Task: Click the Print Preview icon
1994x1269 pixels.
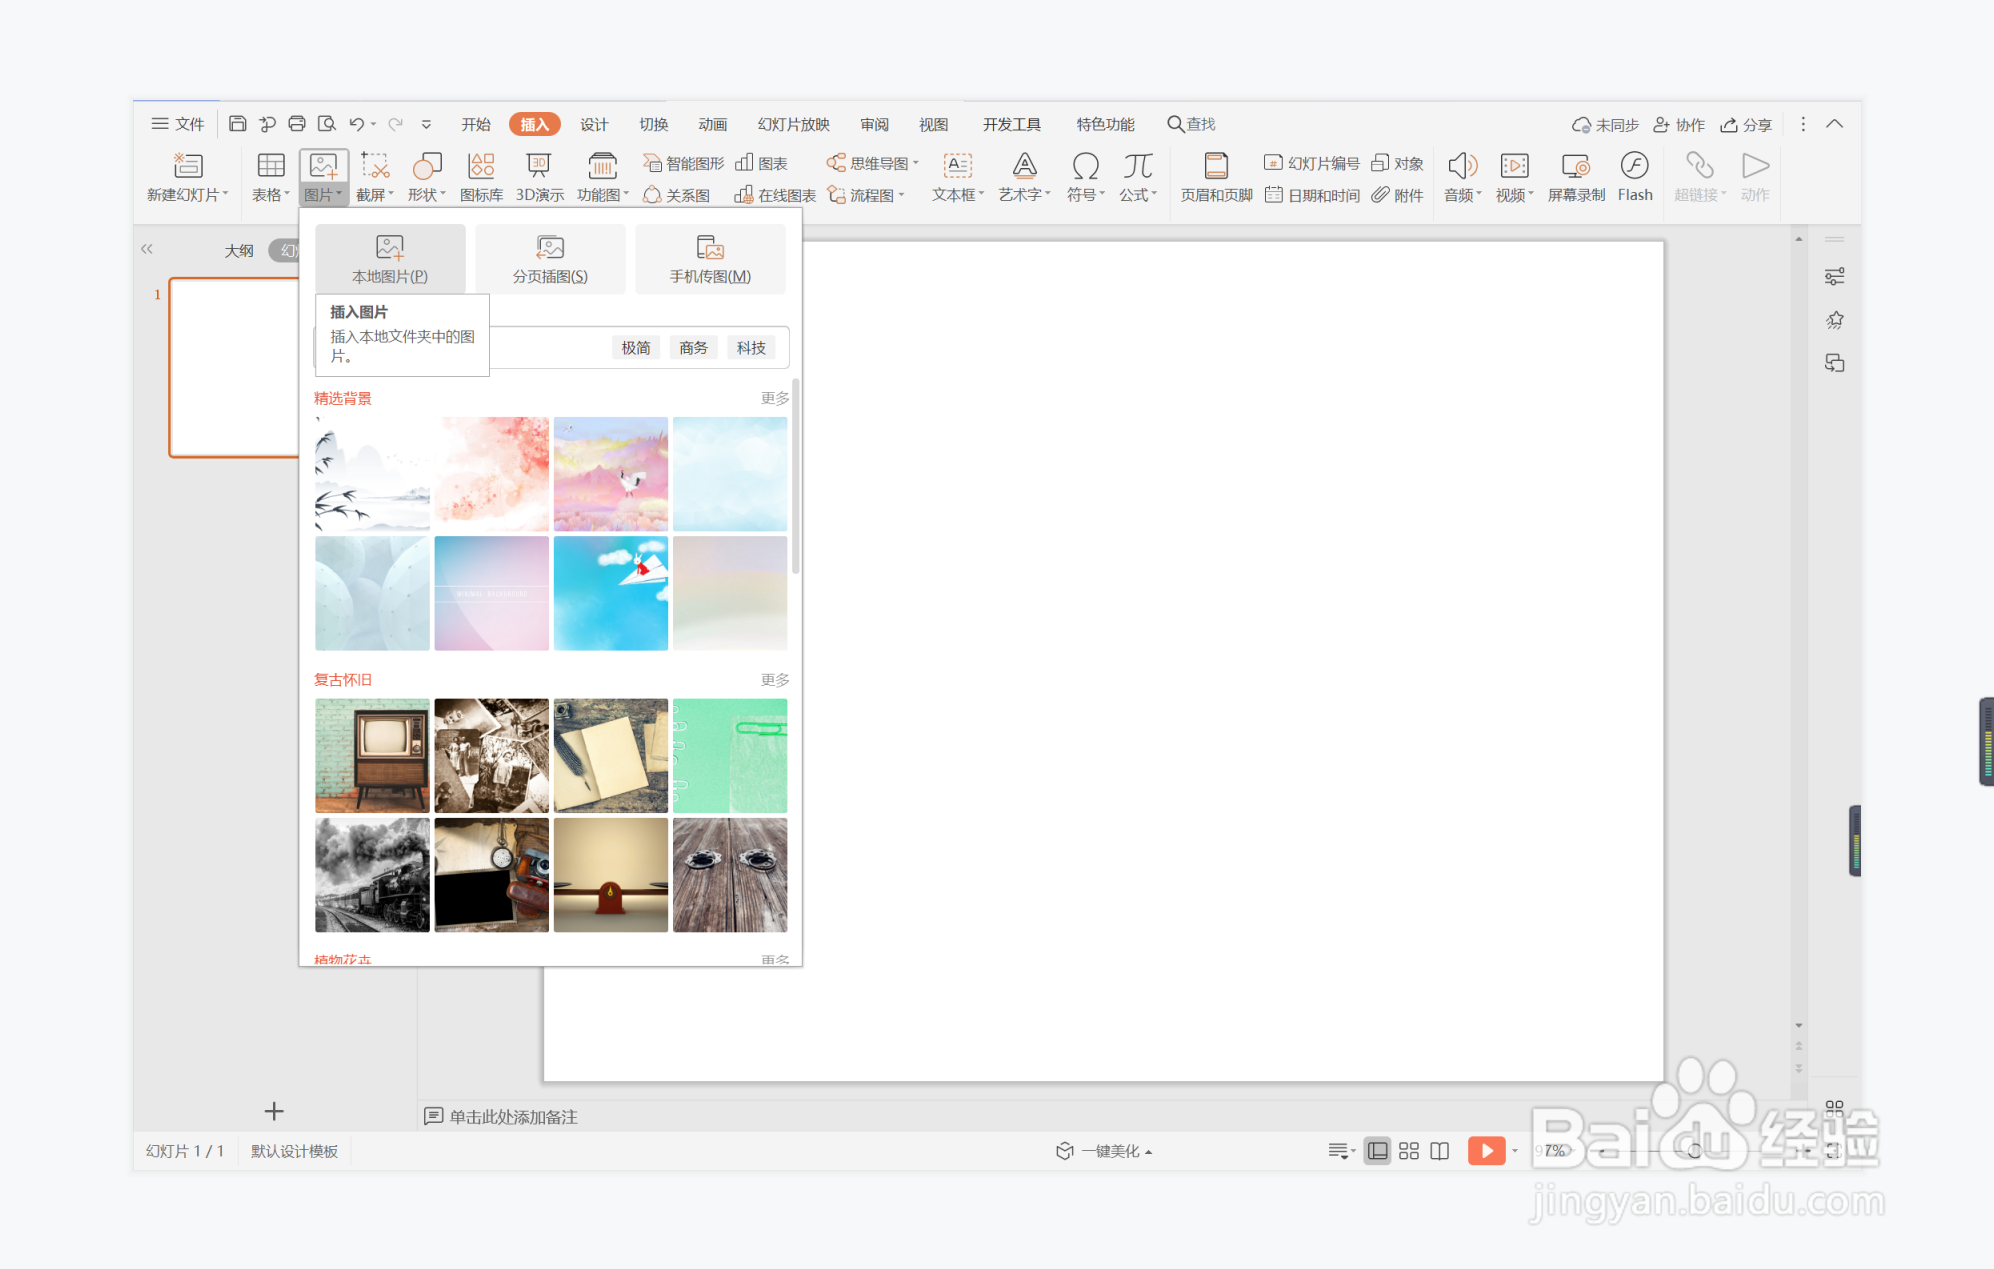Action: coord(327,124)
